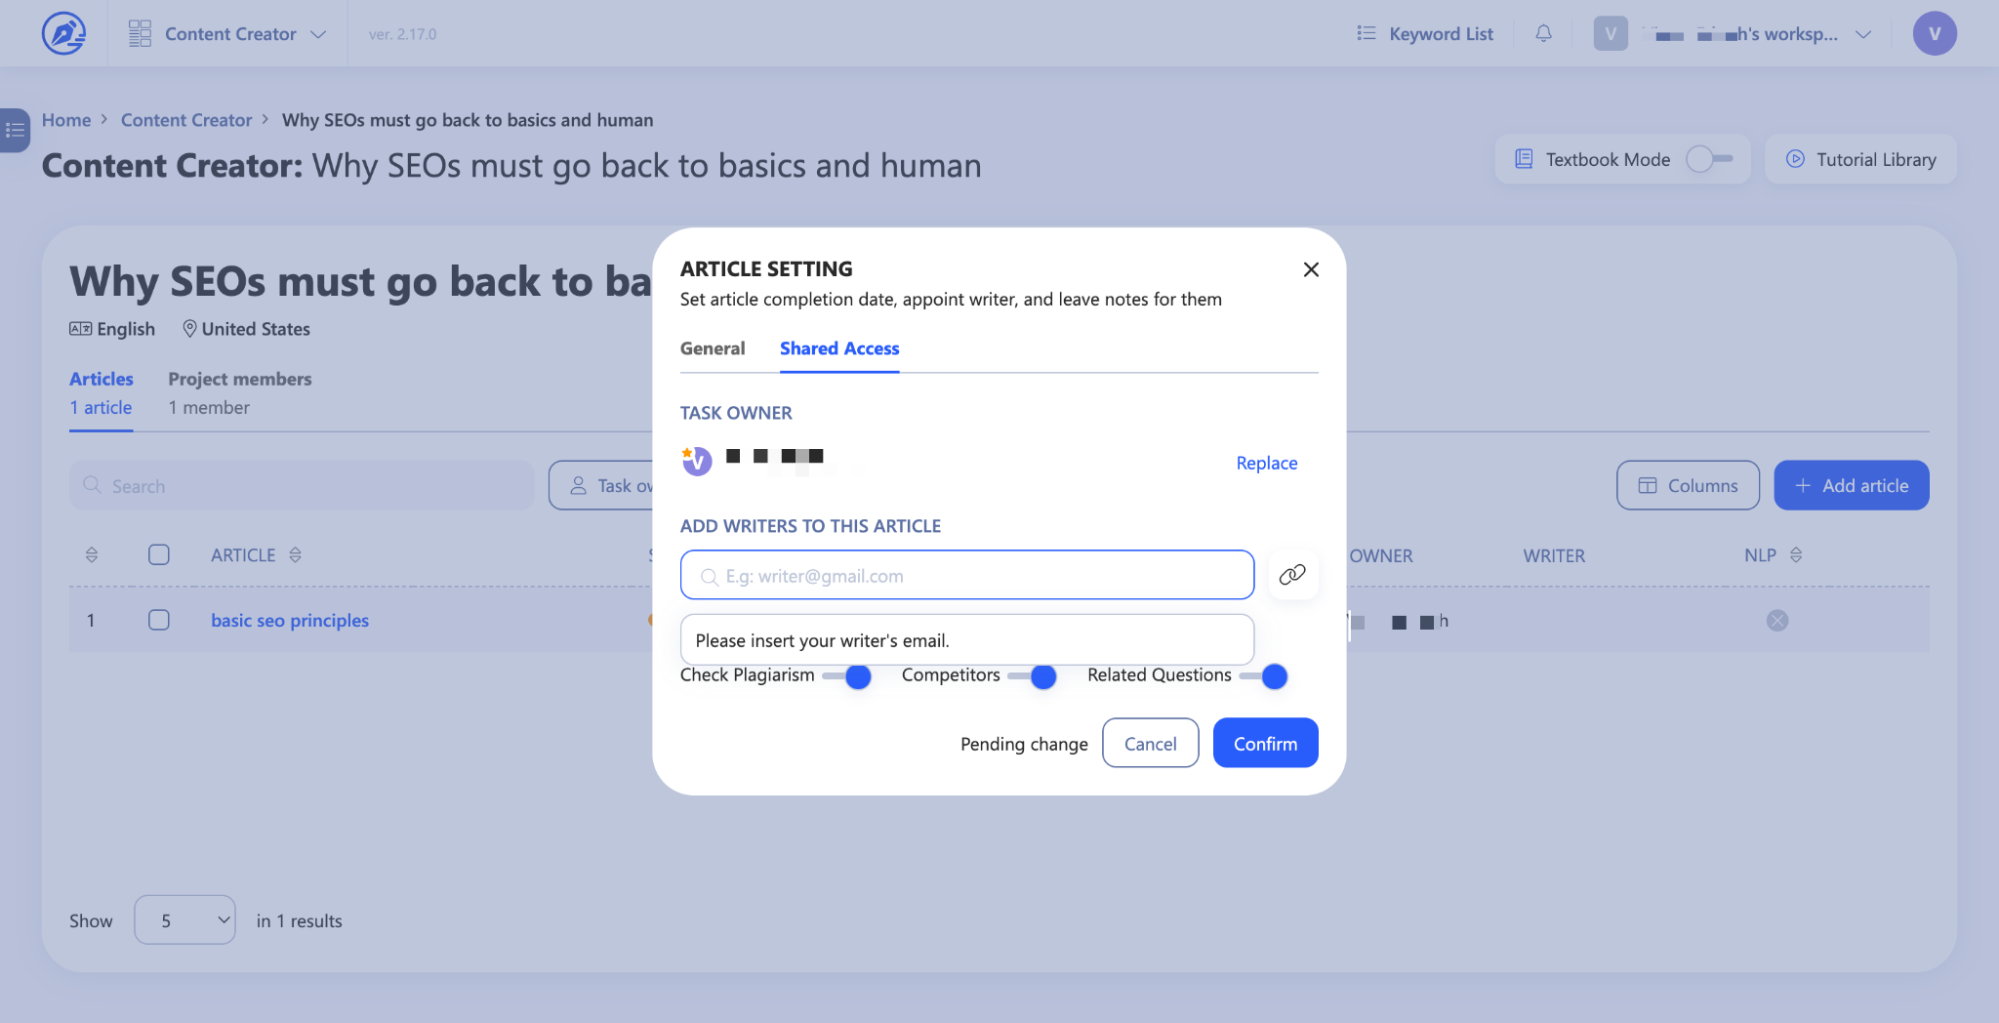This screenshot has width=1999, height=1023.
Task: Open notifications bell
Action: (x=1543, y=34)
